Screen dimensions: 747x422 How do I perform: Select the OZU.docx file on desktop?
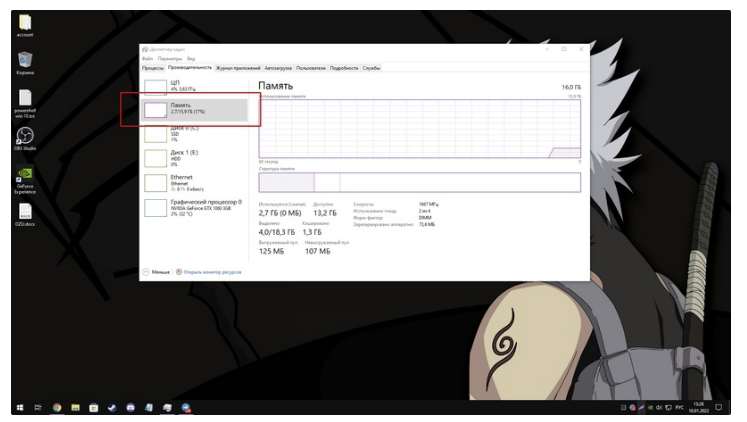pyautogui.click(x=25, y=215)
